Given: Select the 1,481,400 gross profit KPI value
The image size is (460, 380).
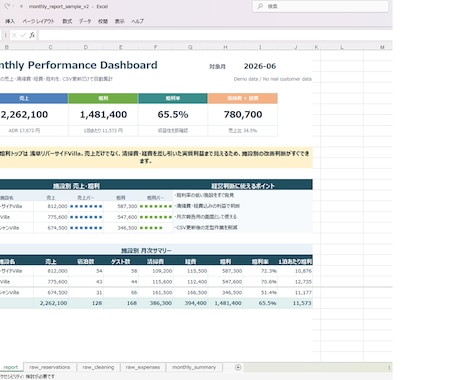Looking at the screenshot, I should click(x=103, y=114).
